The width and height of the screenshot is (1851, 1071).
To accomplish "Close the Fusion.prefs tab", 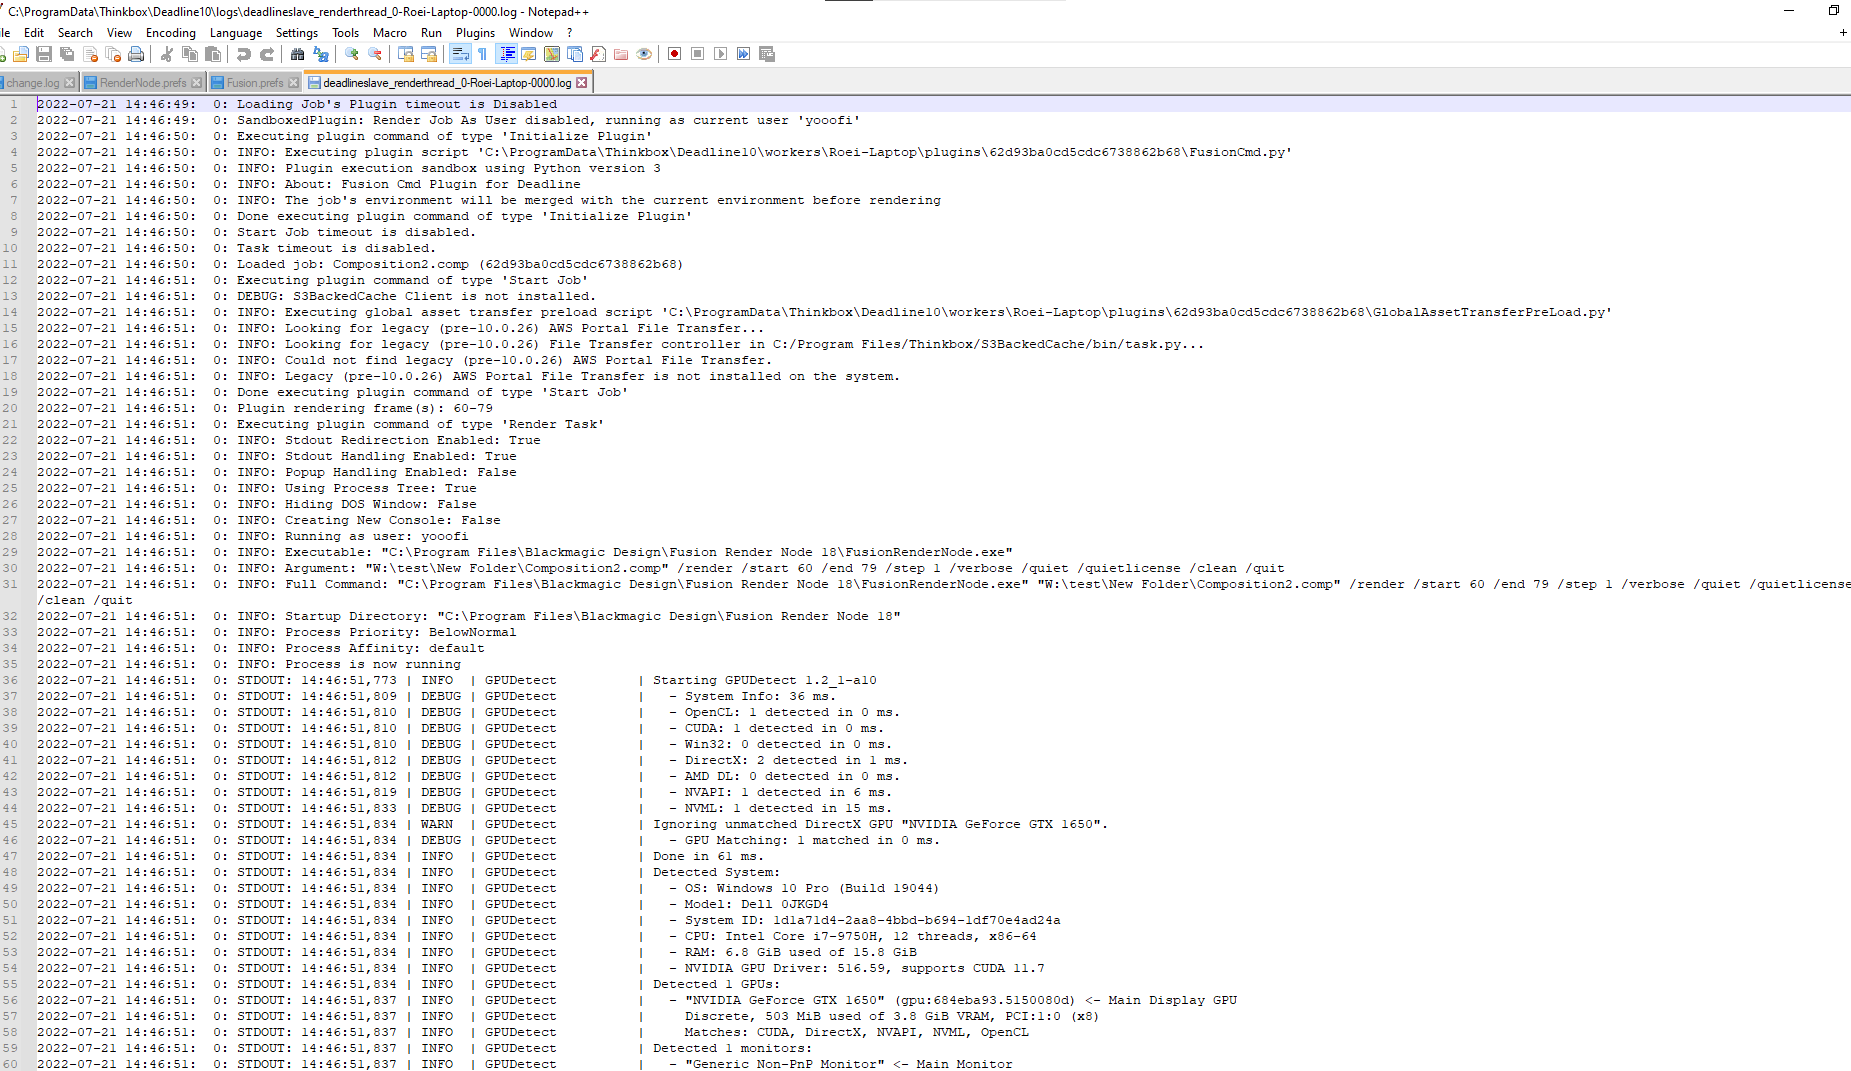I will point(293,83).
